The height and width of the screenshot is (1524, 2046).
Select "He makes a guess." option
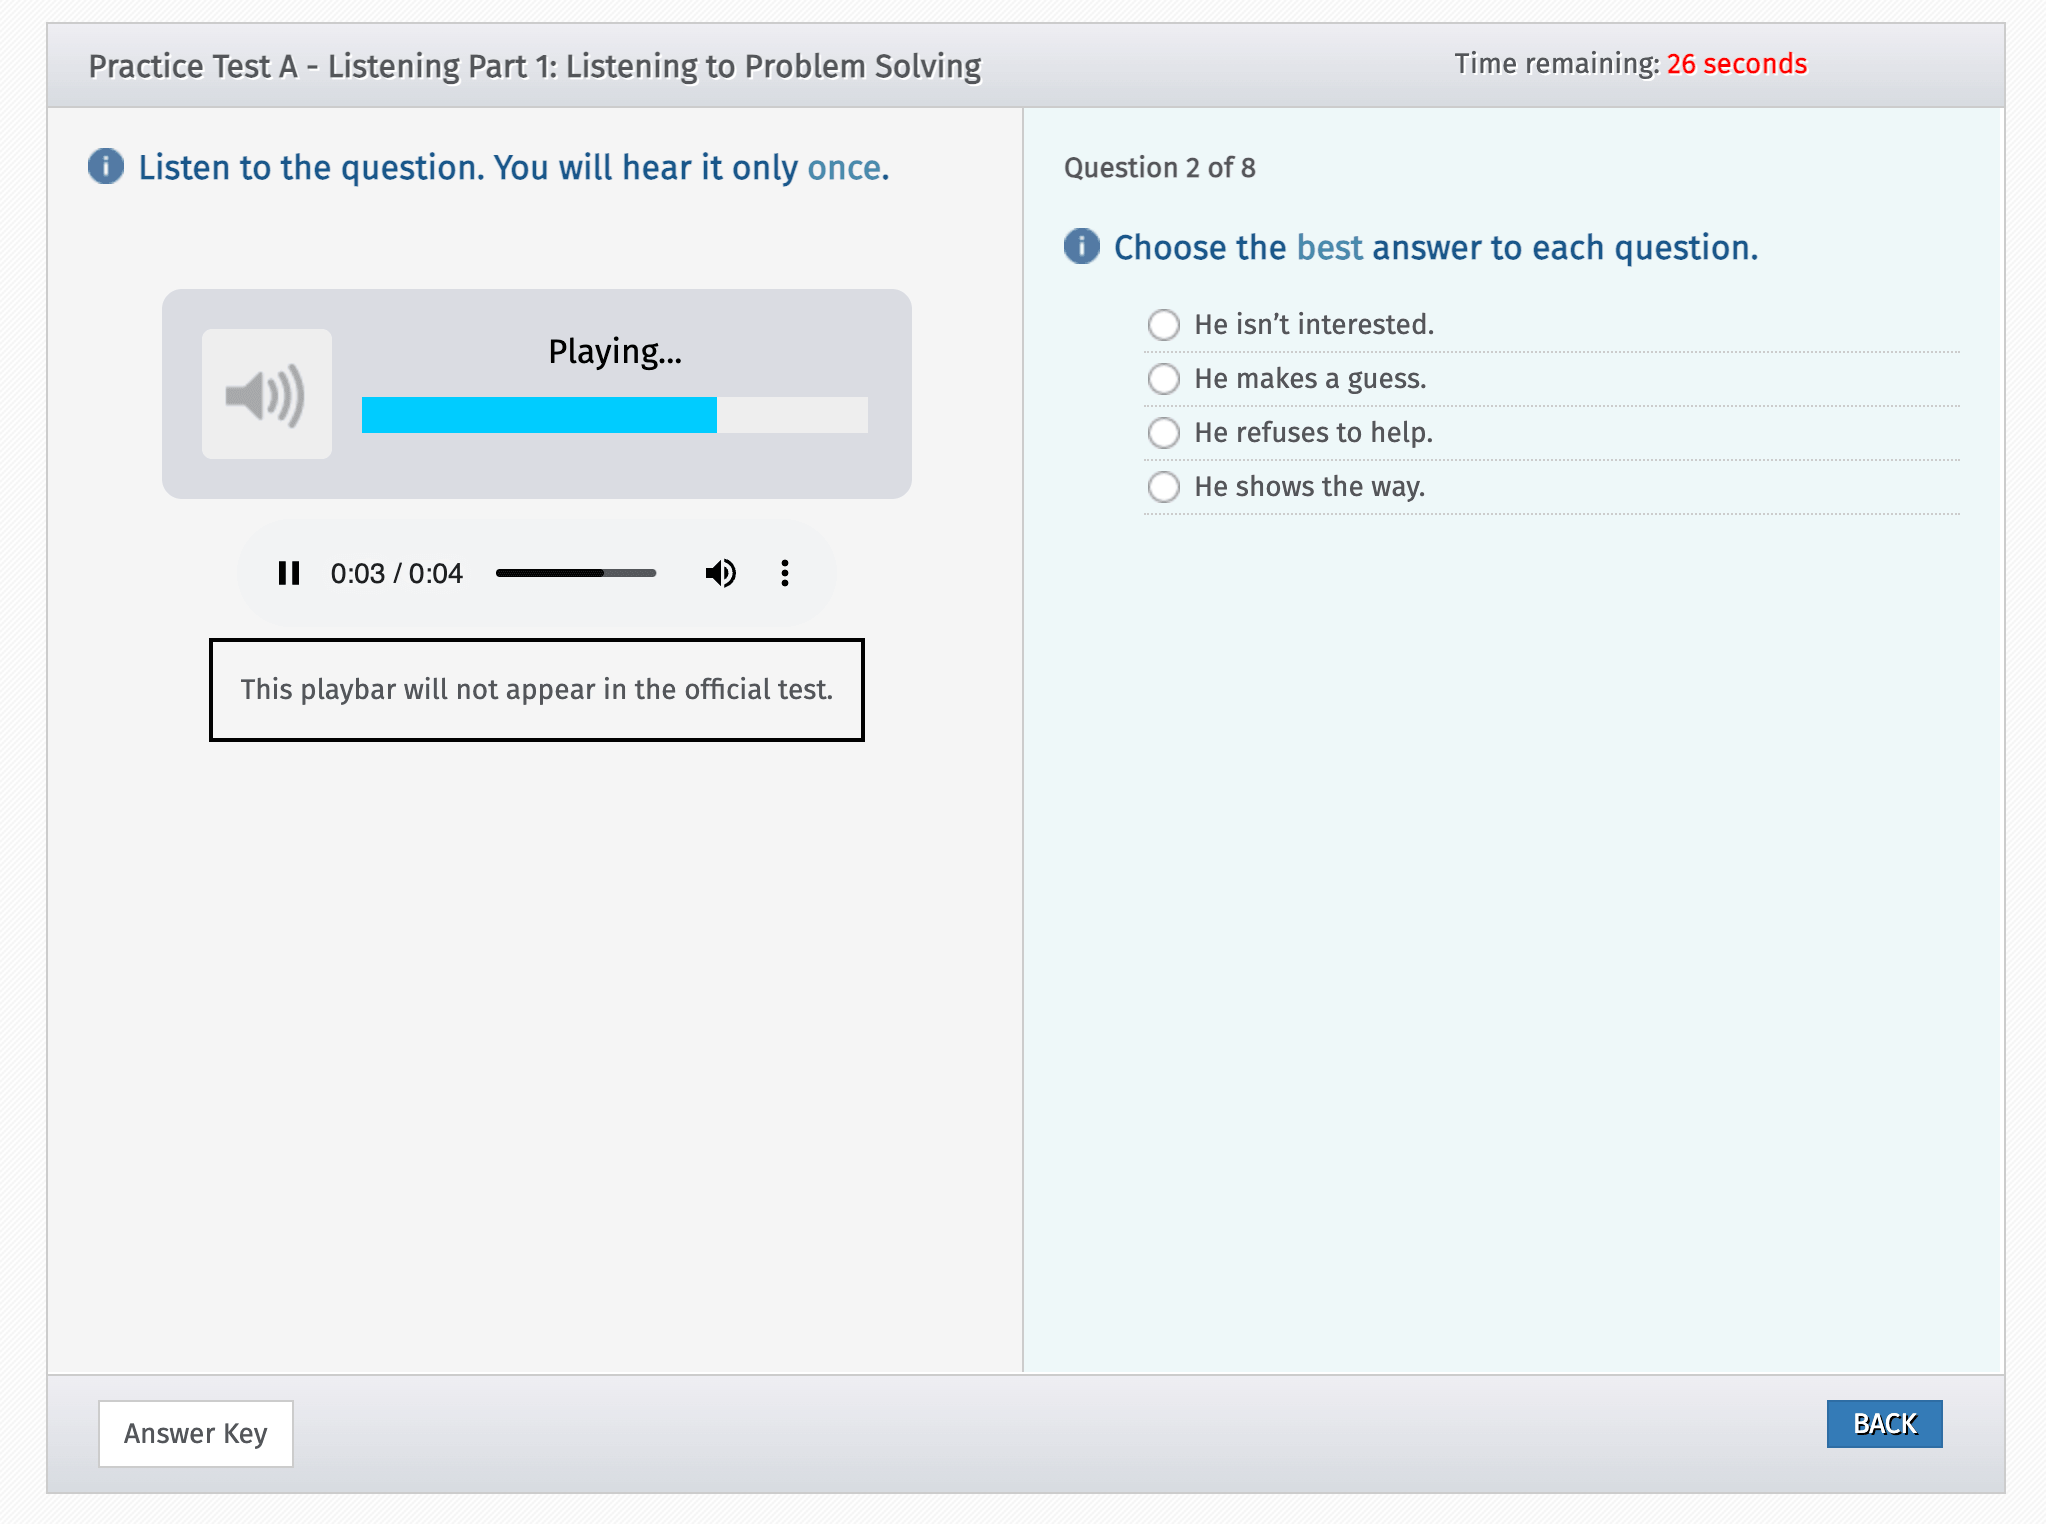point(1164,379)
